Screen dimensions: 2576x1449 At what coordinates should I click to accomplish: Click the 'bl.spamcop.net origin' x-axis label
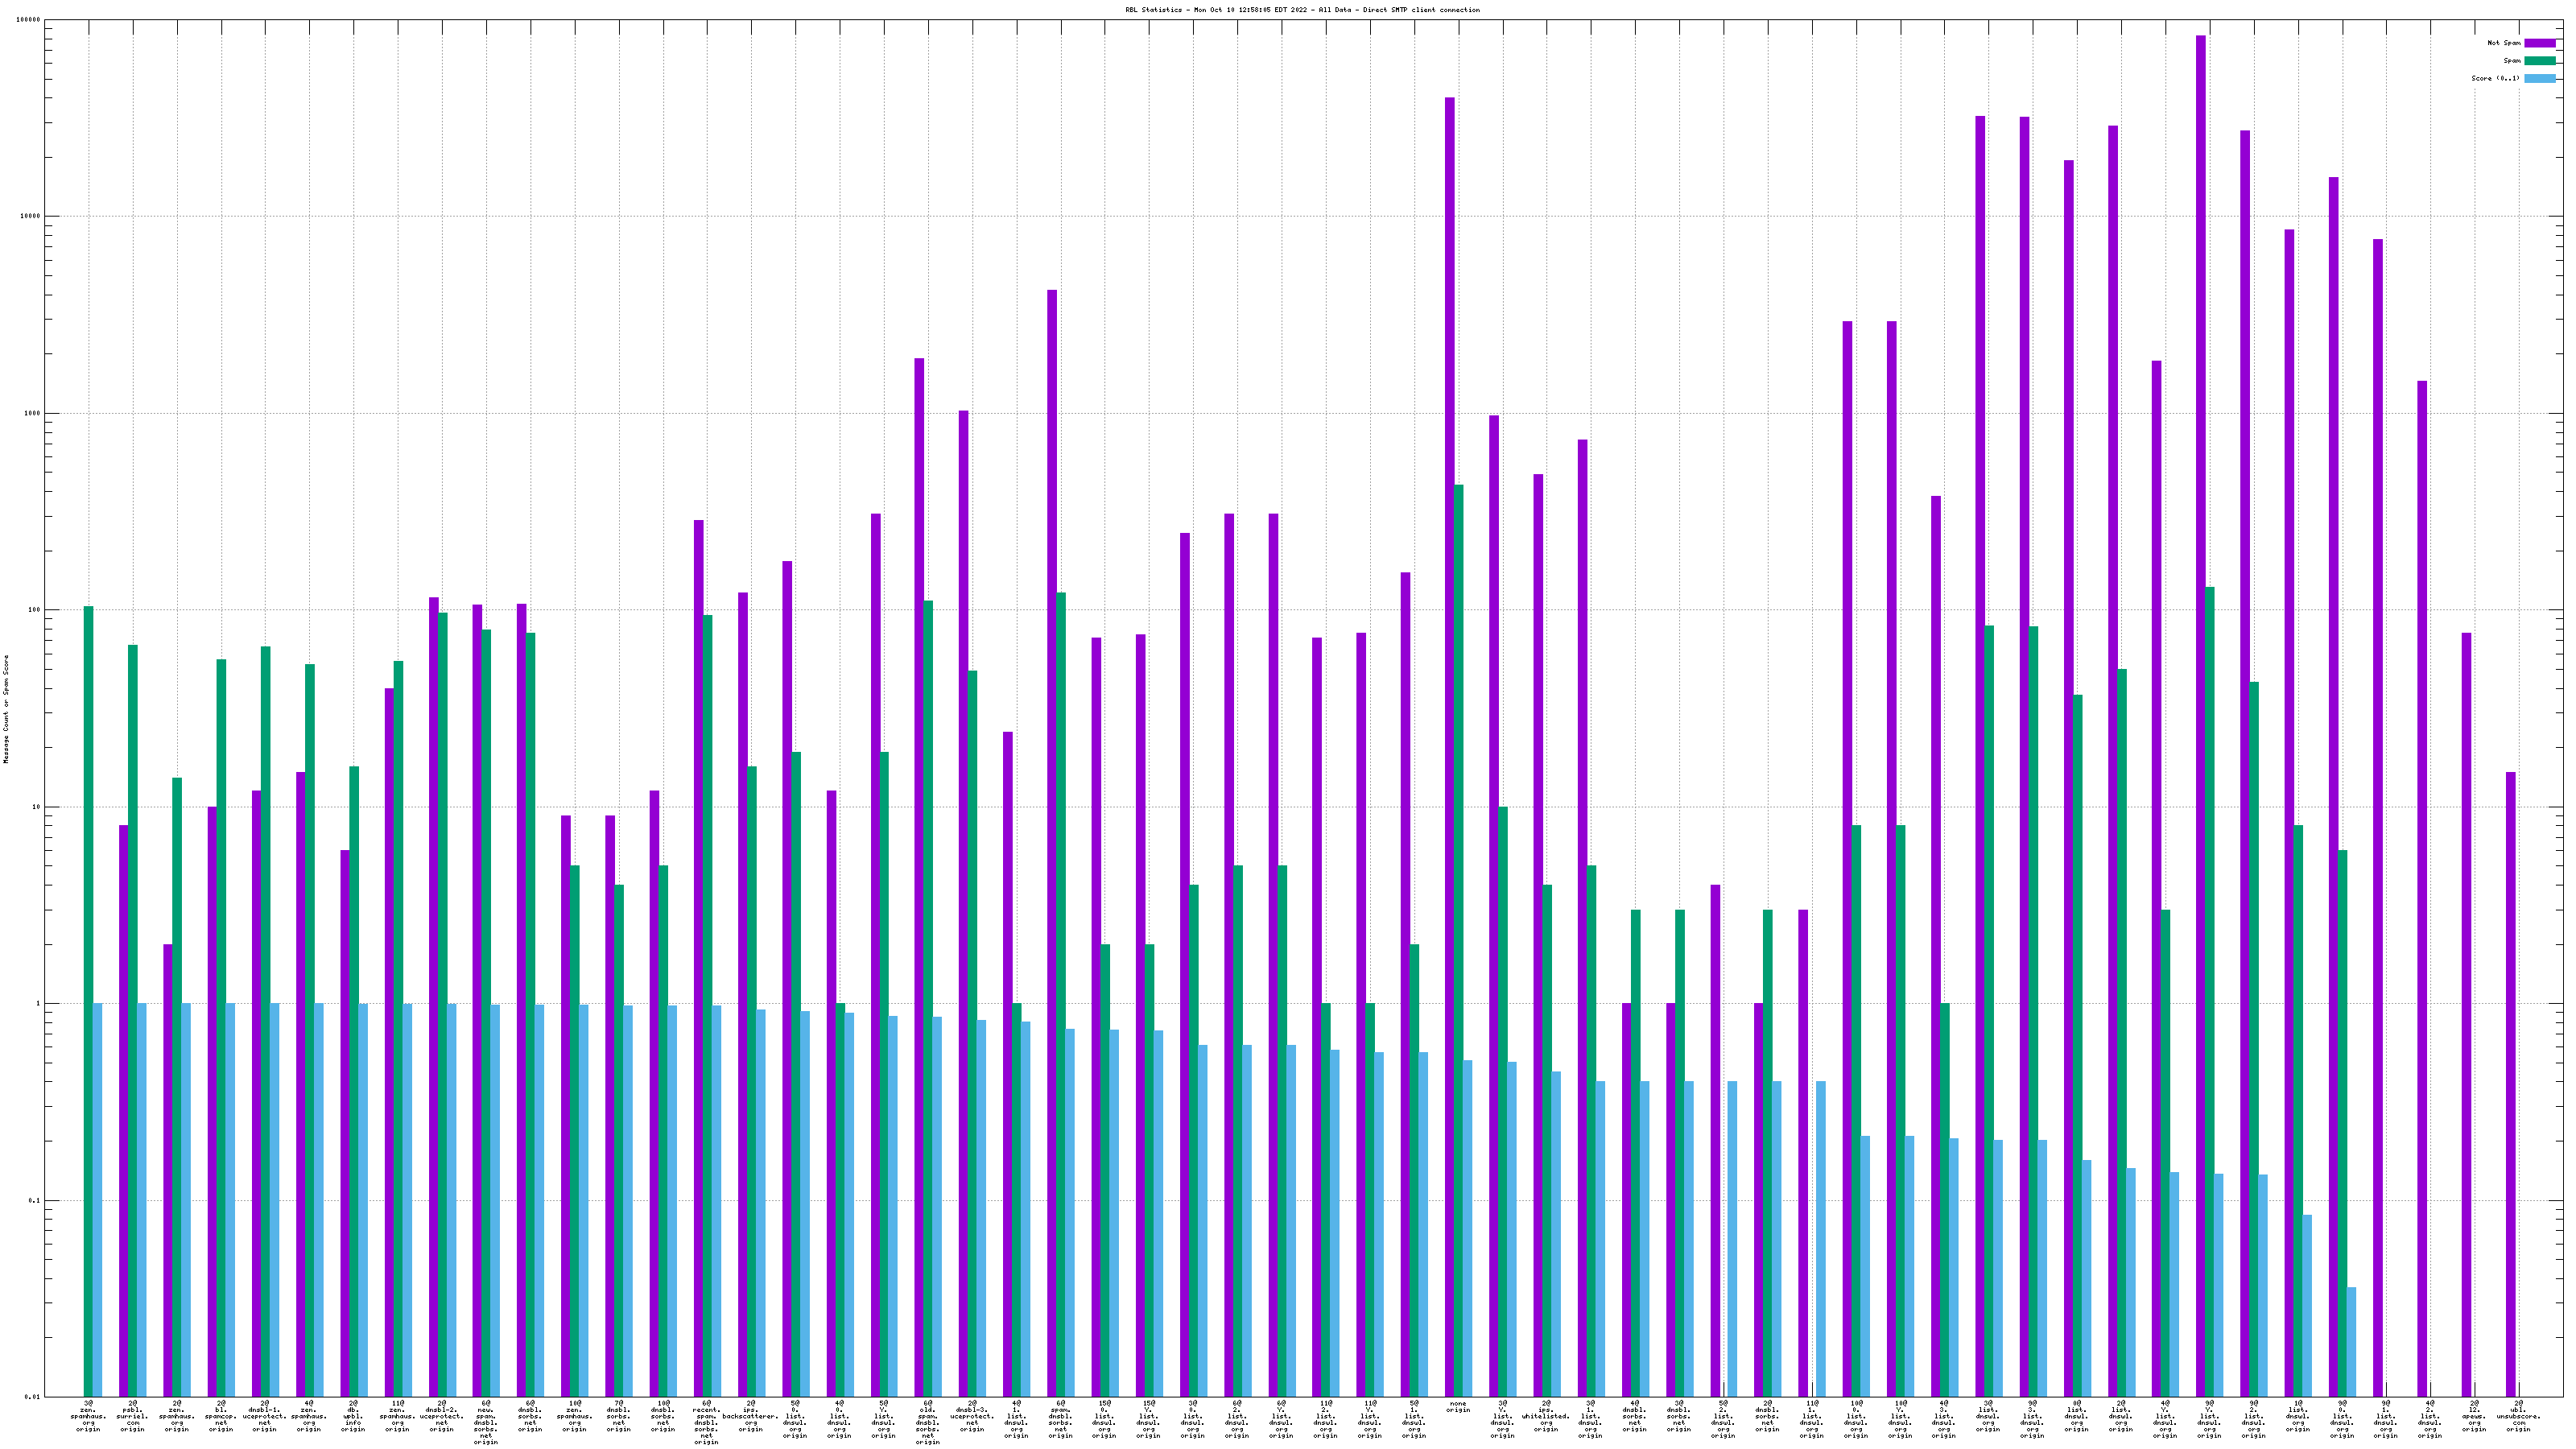(220, 1416)
